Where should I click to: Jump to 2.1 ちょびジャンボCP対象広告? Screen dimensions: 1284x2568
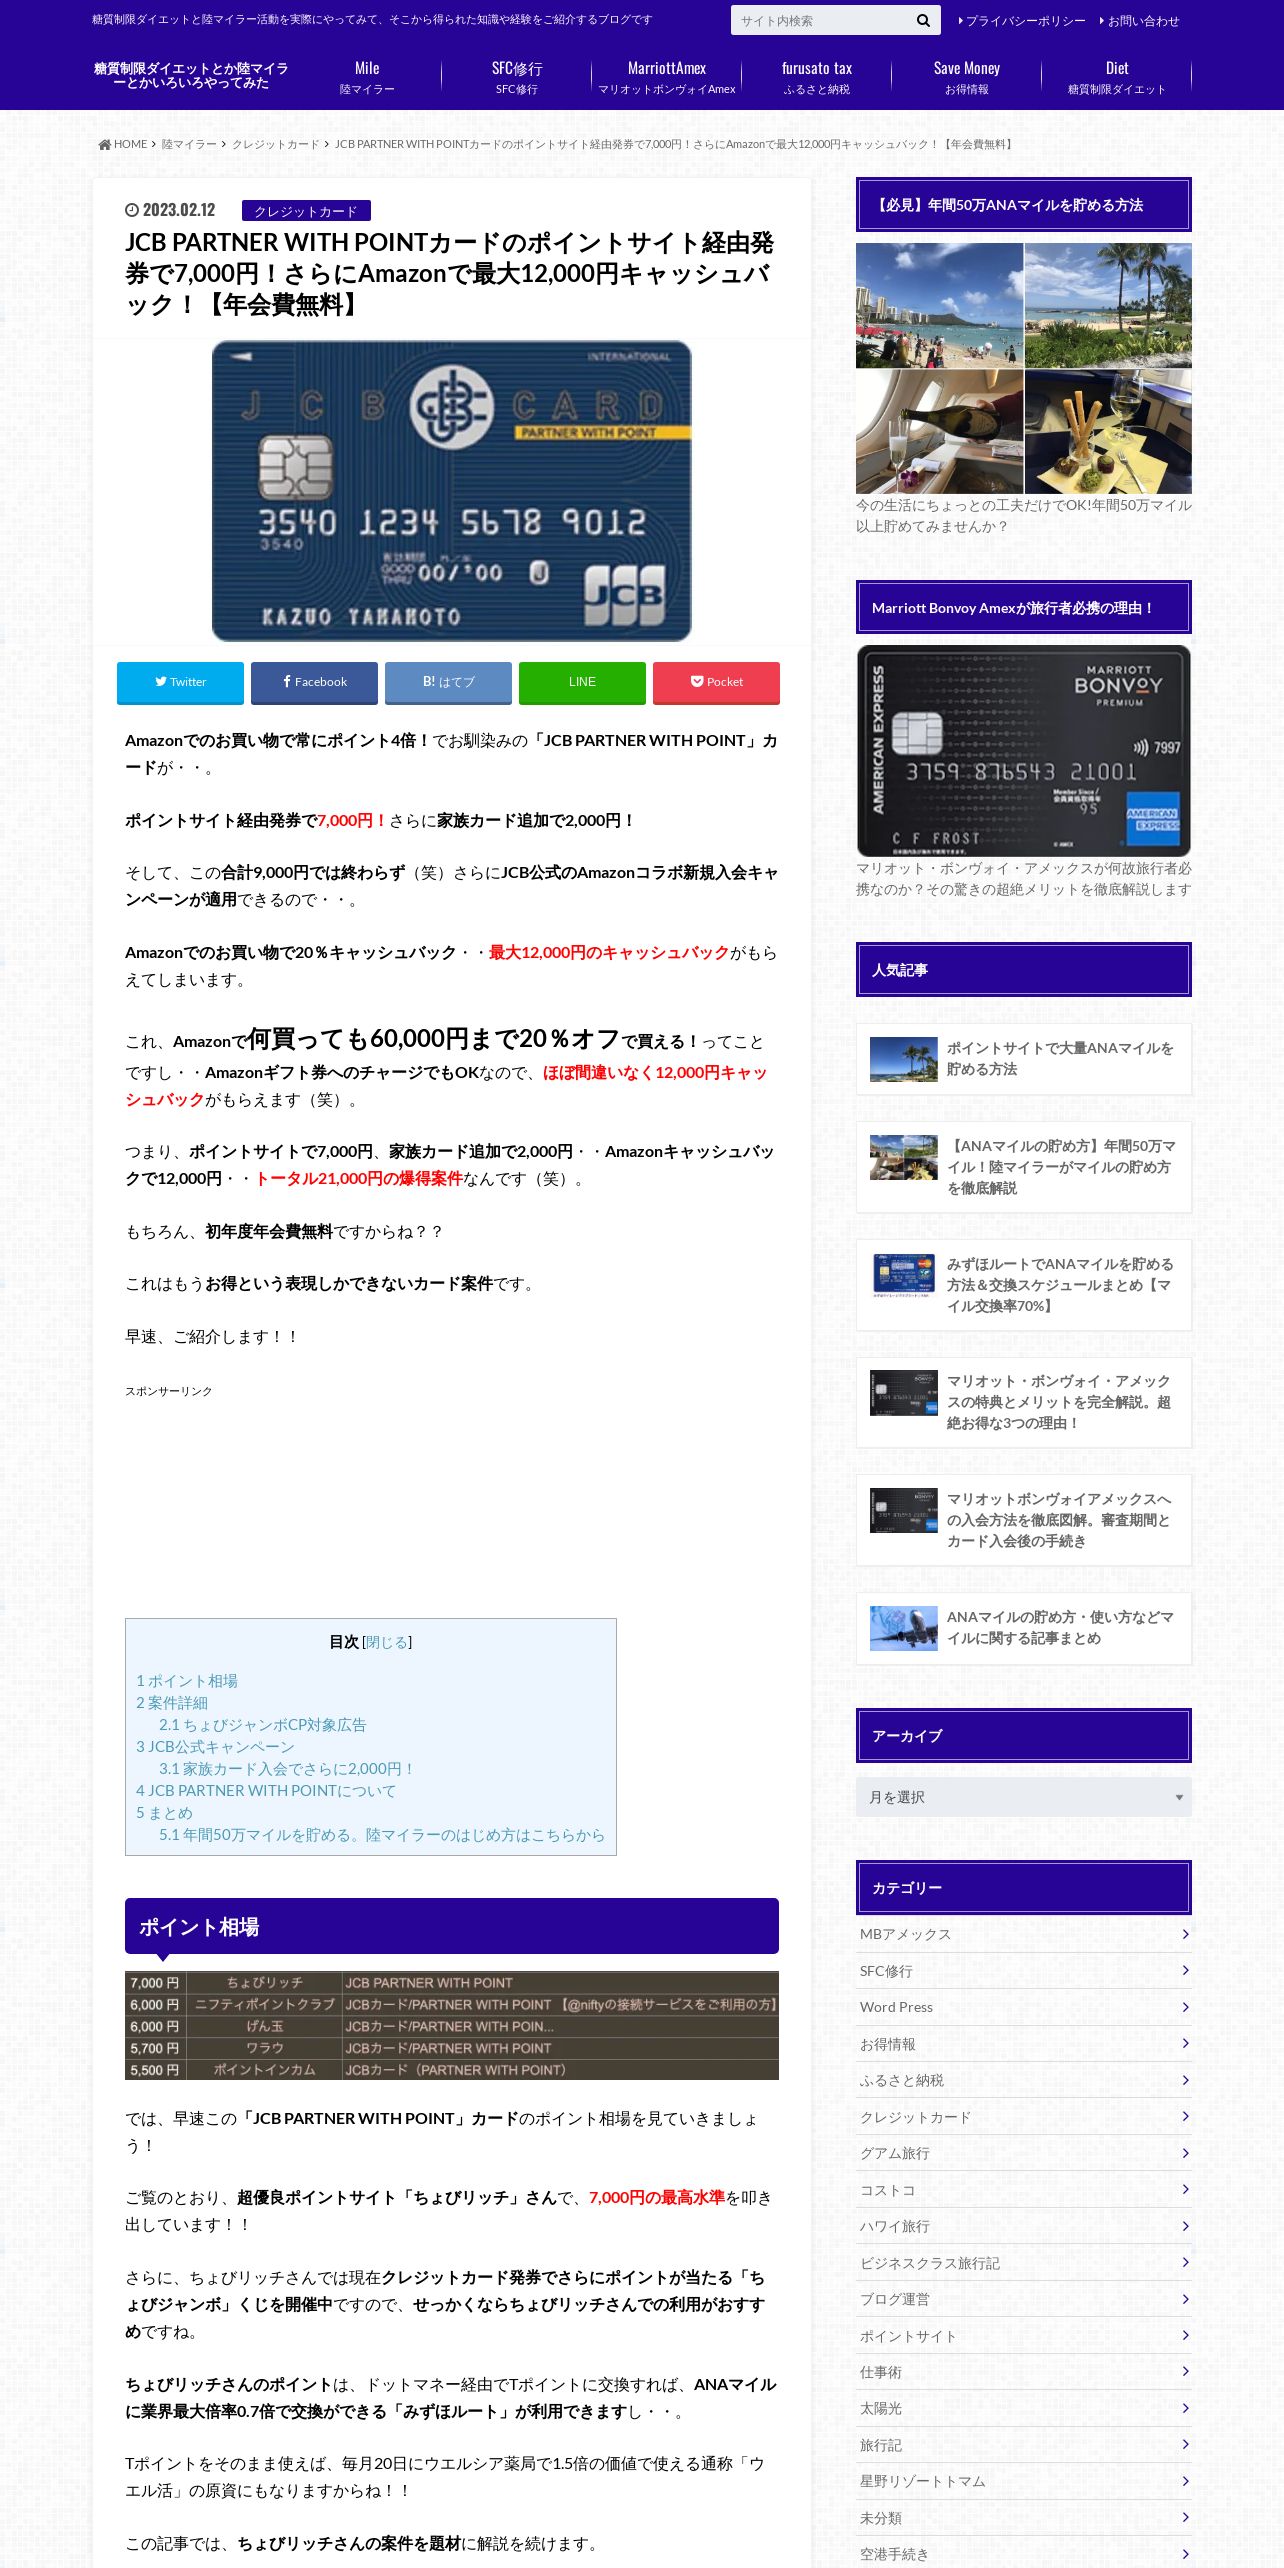262,1725
